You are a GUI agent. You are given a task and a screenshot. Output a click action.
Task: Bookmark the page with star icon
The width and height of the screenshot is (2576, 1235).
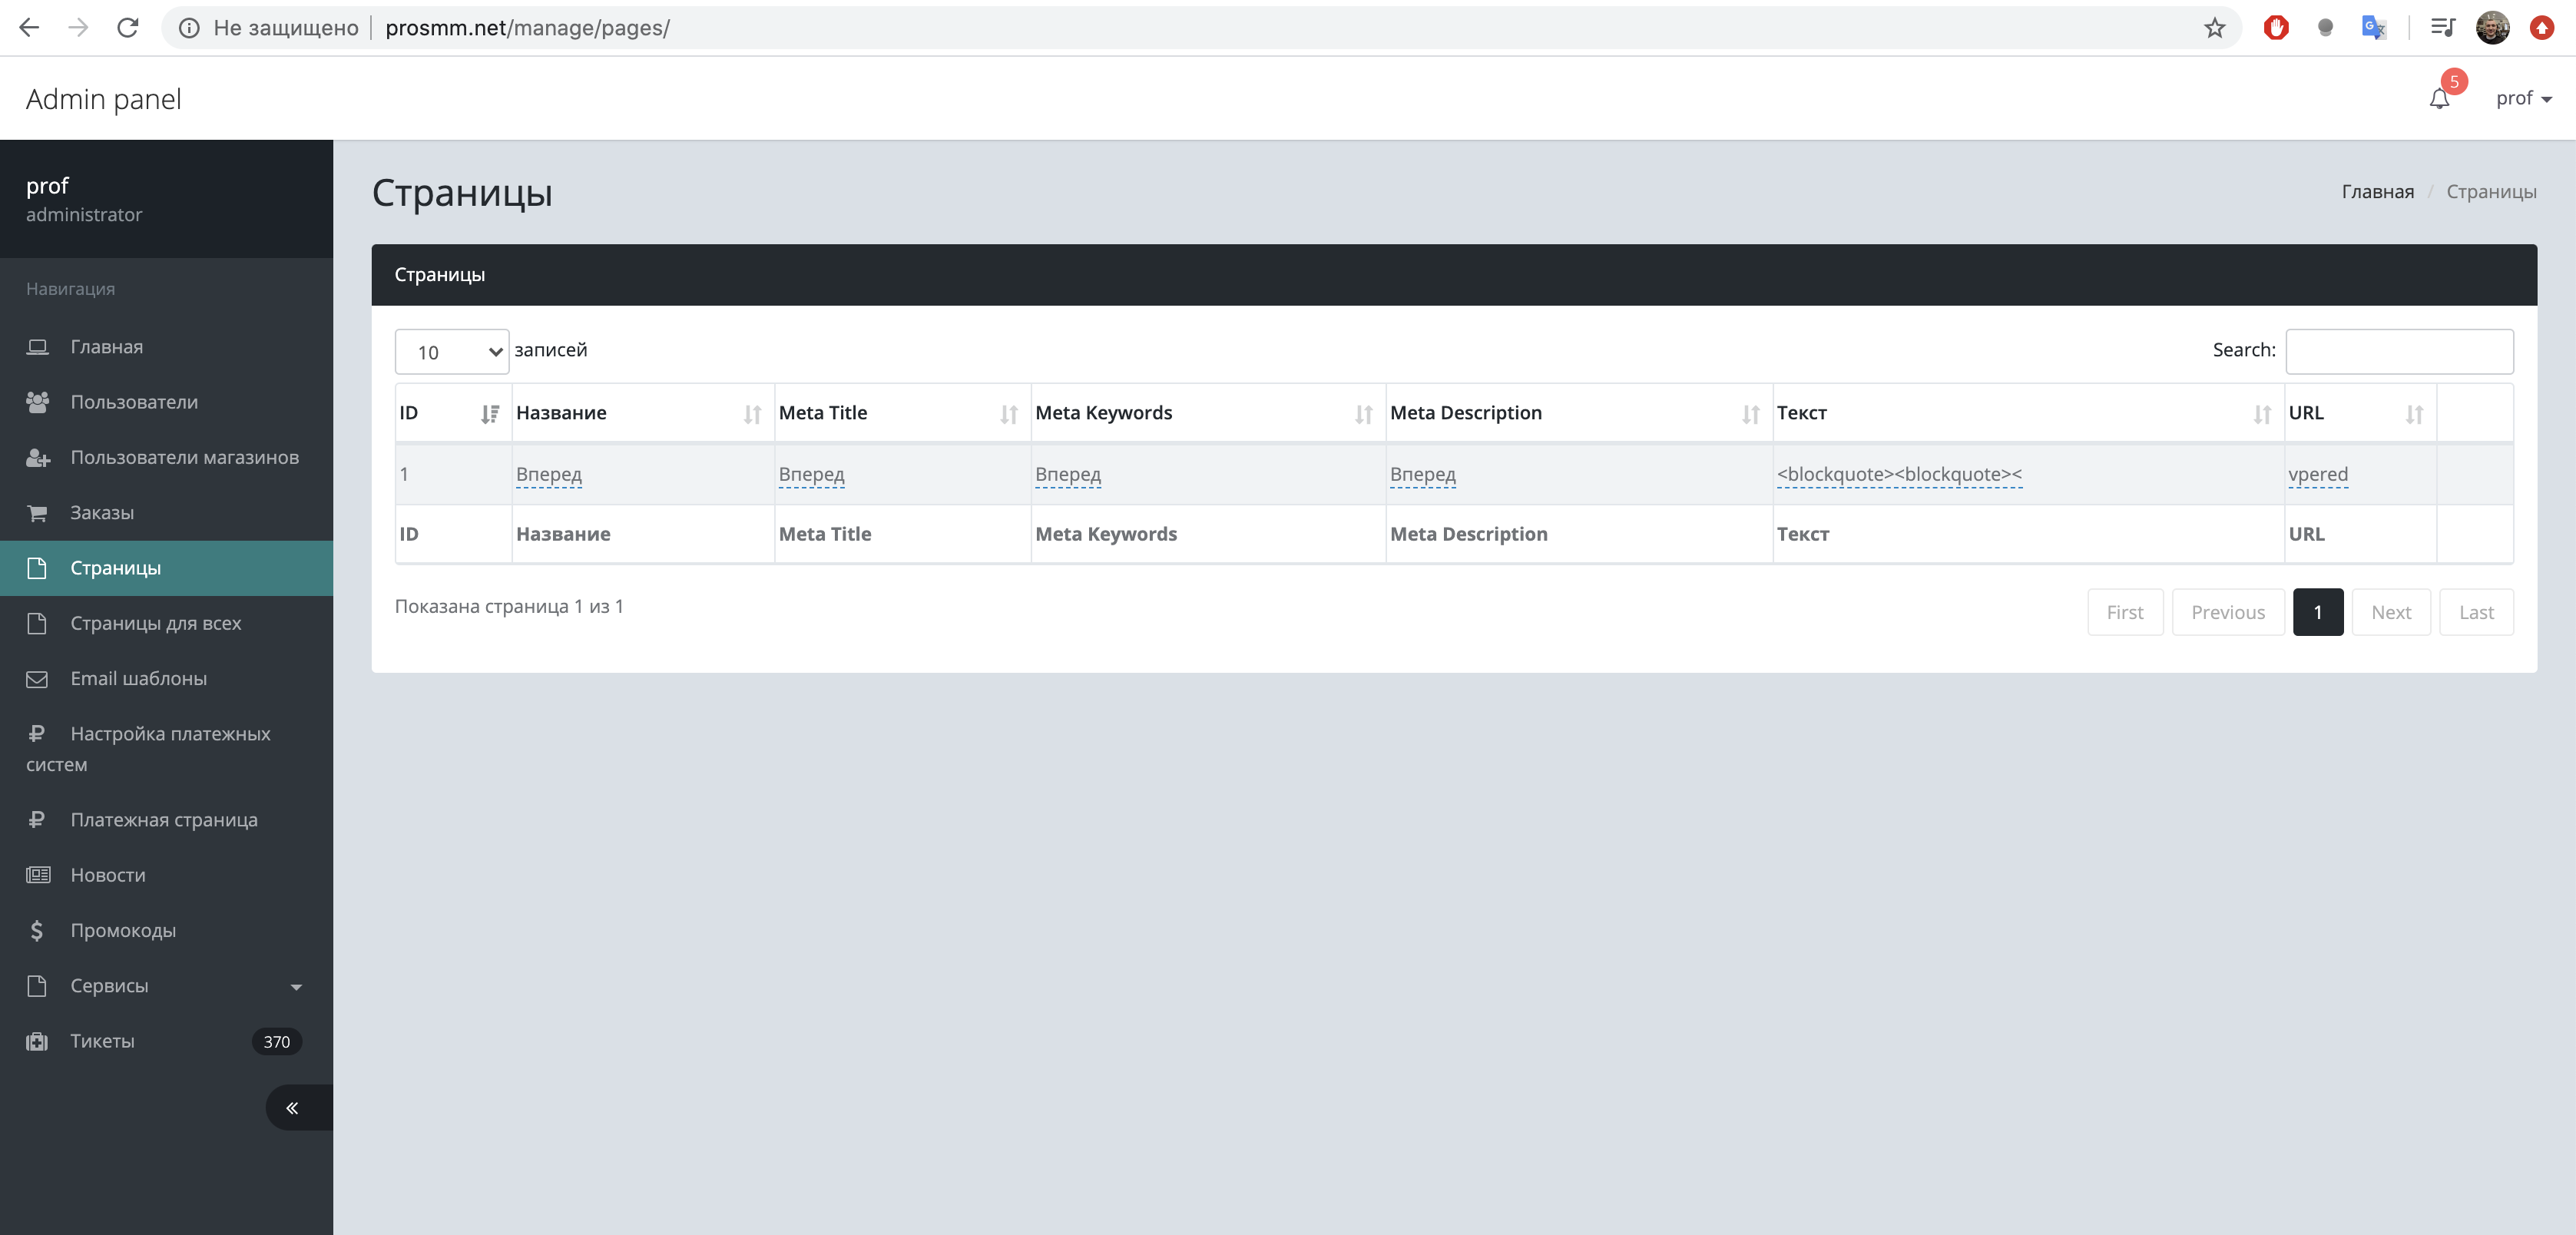point(2214,28)
